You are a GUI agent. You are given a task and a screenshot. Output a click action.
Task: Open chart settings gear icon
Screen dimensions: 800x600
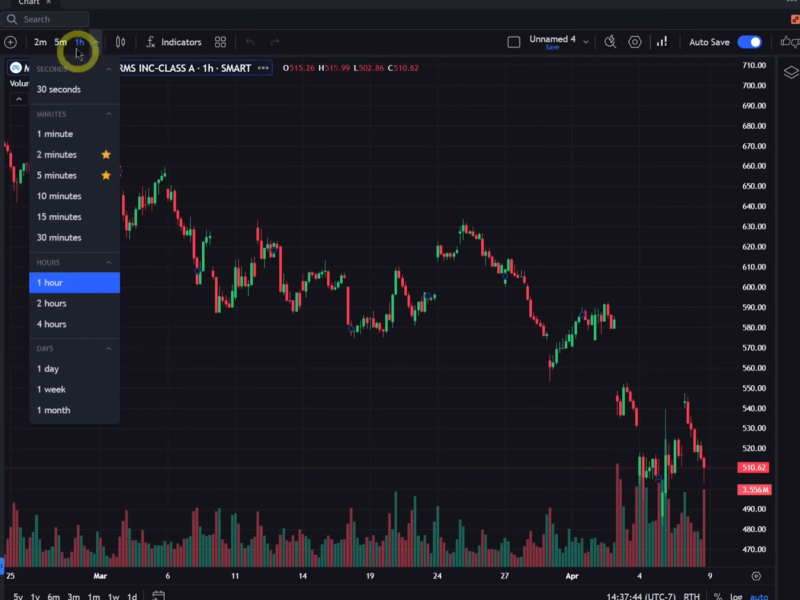[635, 42]
